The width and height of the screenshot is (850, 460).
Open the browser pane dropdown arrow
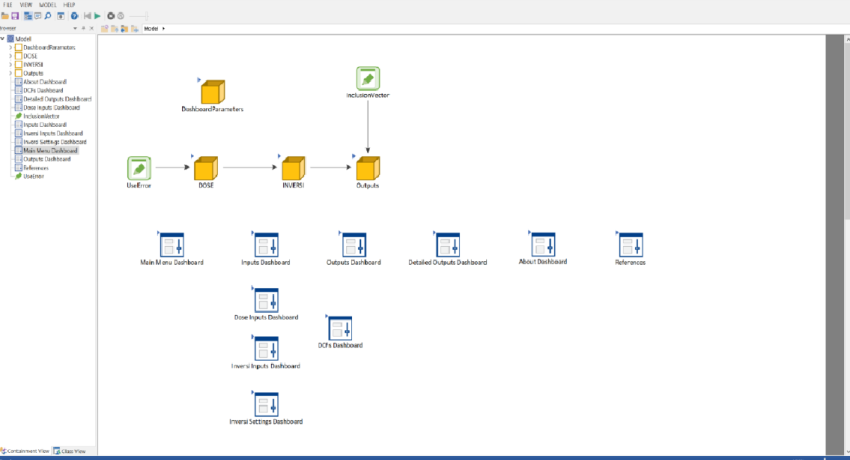pyautogui.click(x=75, y=28)
